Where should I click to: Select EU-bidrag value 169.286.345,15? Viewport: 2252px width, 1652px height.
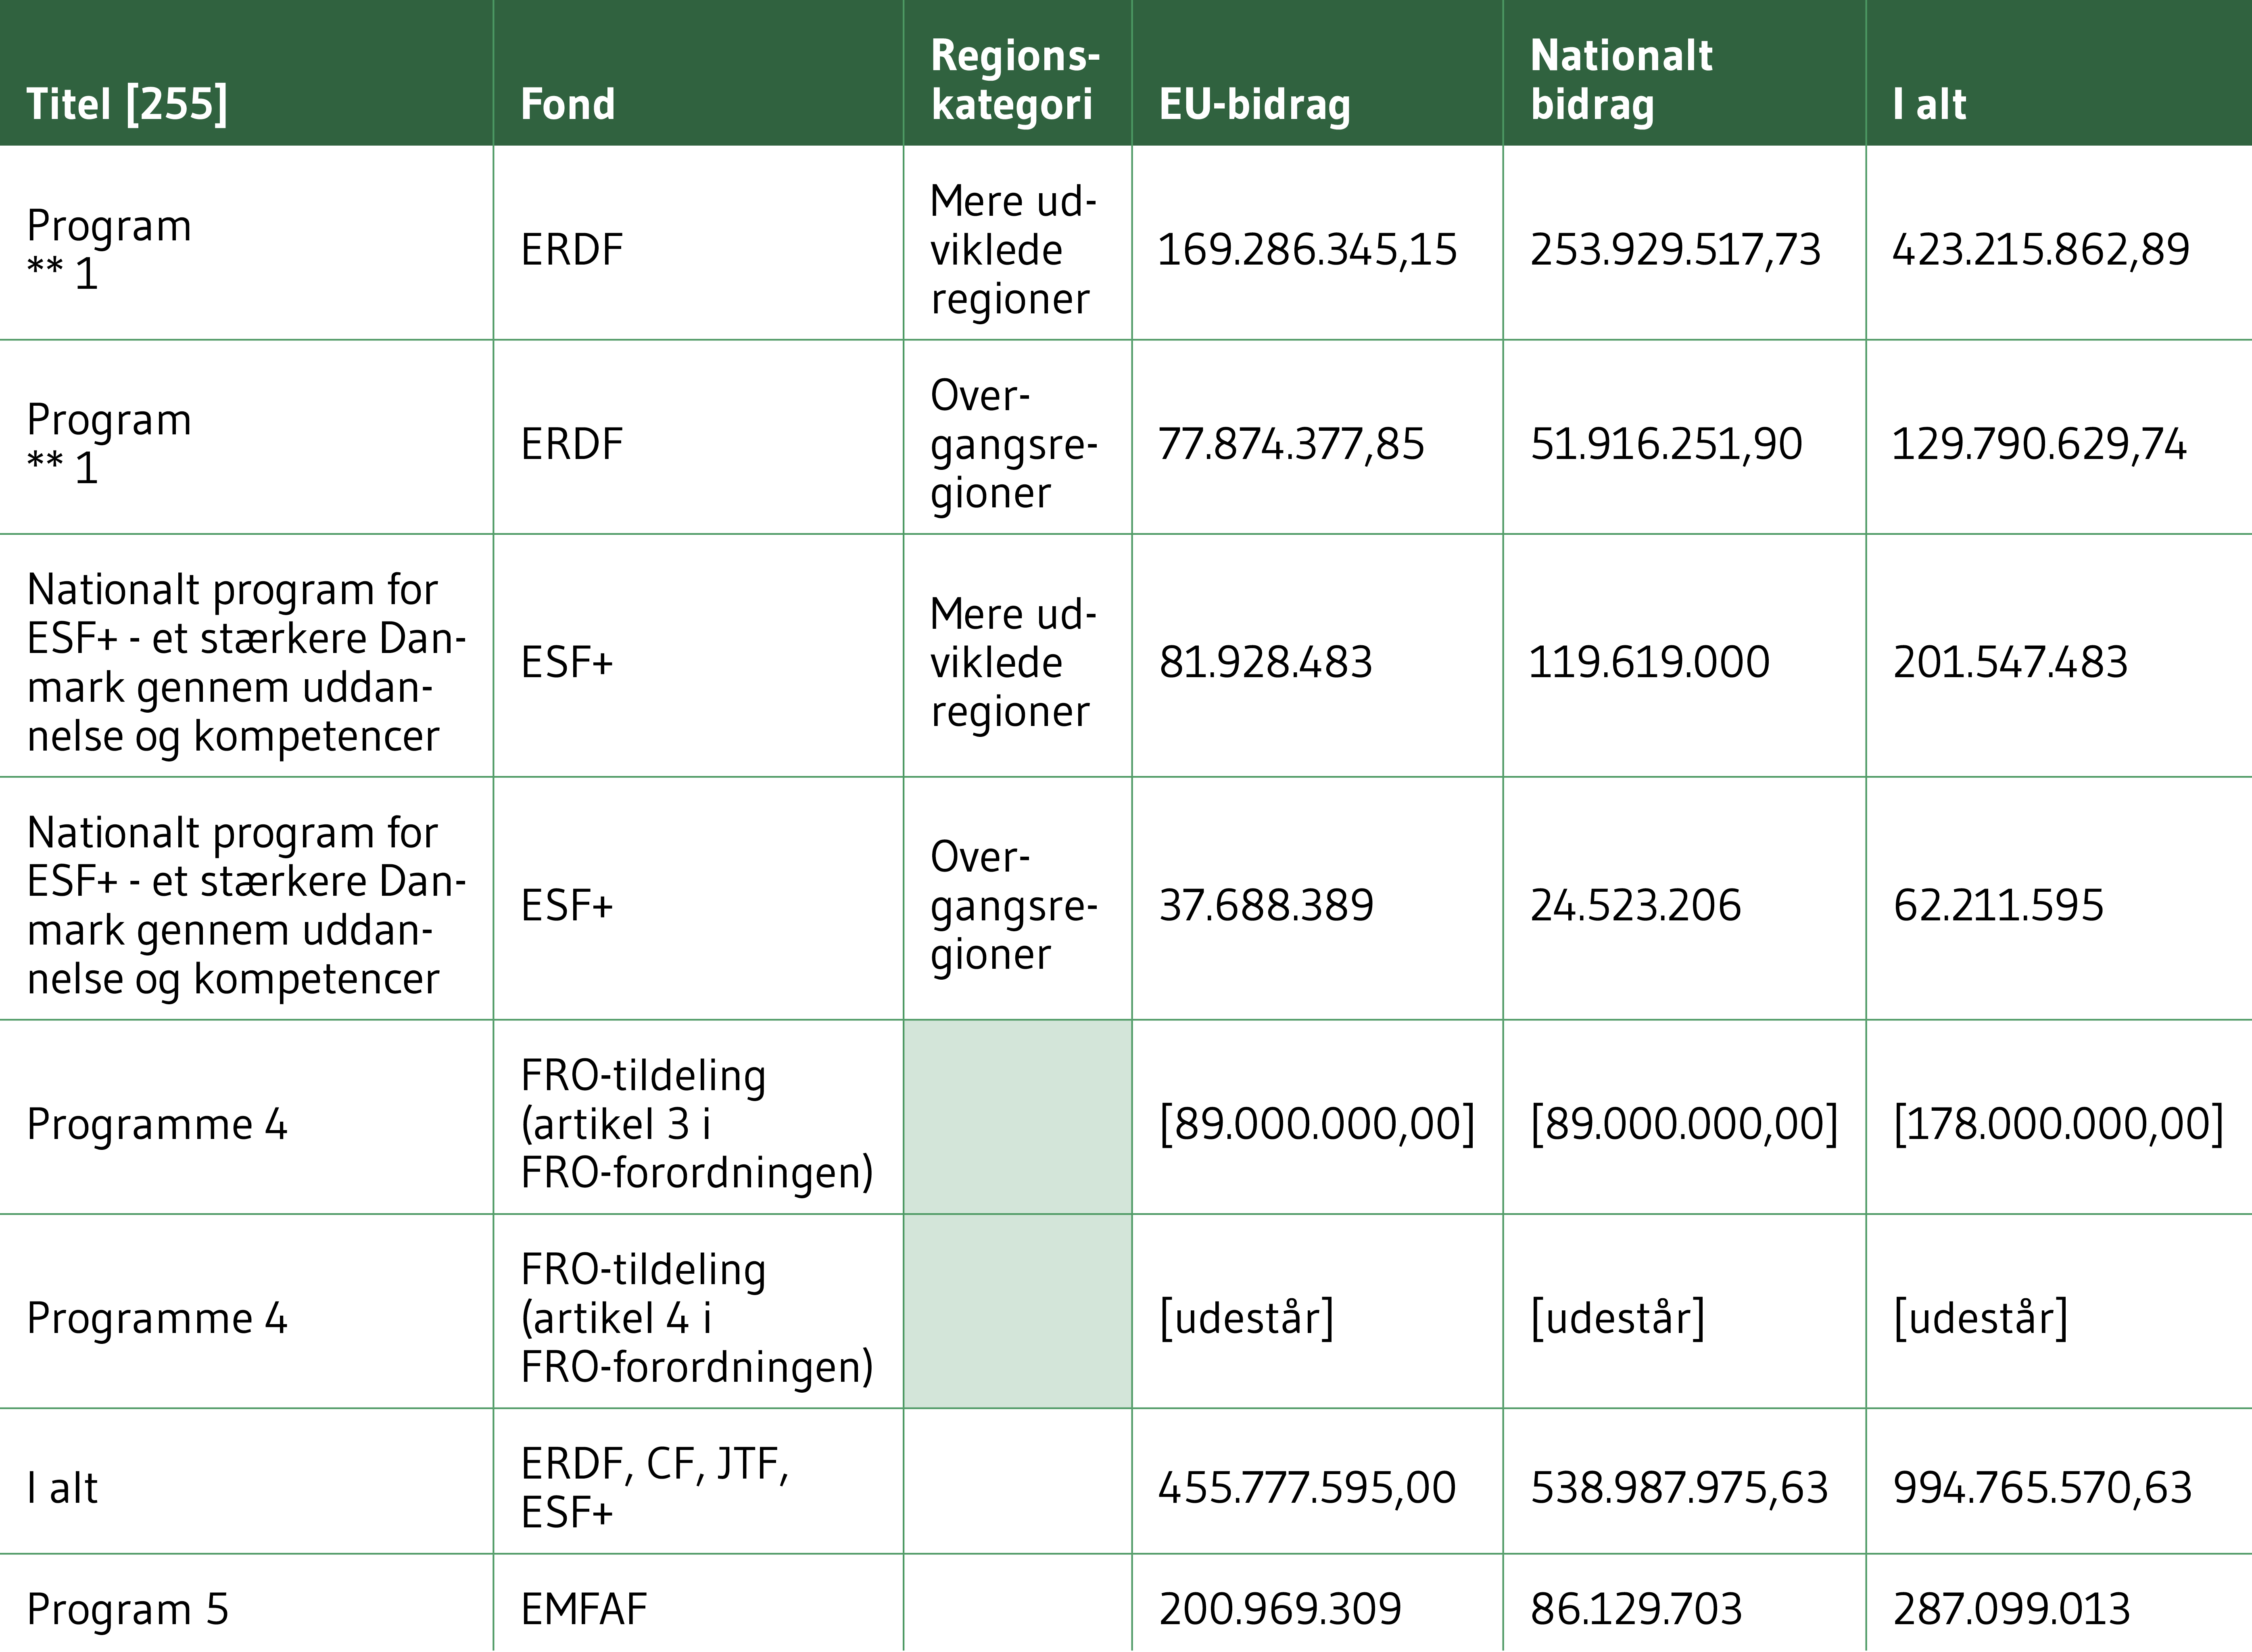tap(1306, 249)
